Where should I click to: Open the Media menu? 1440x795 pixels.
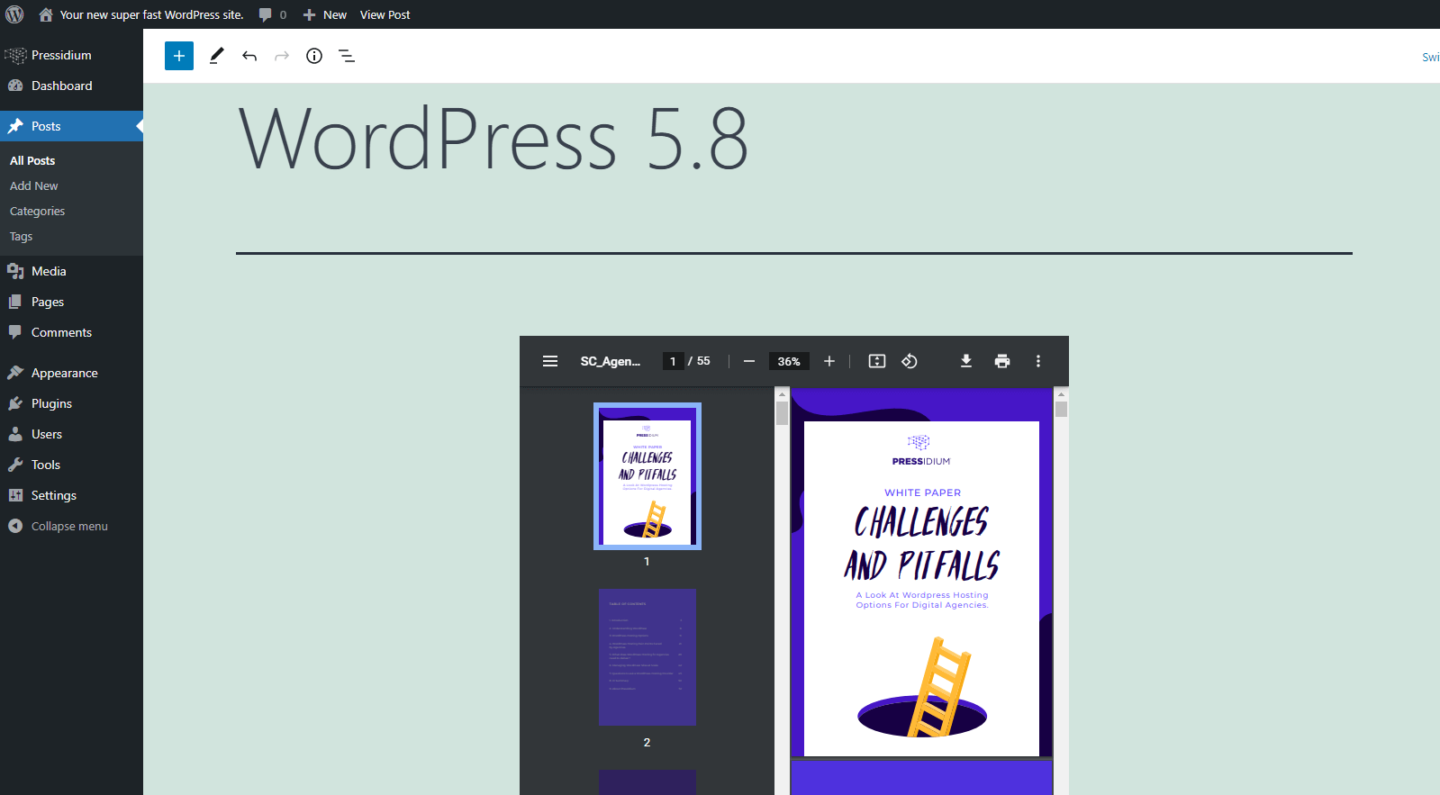click(71, 271)
